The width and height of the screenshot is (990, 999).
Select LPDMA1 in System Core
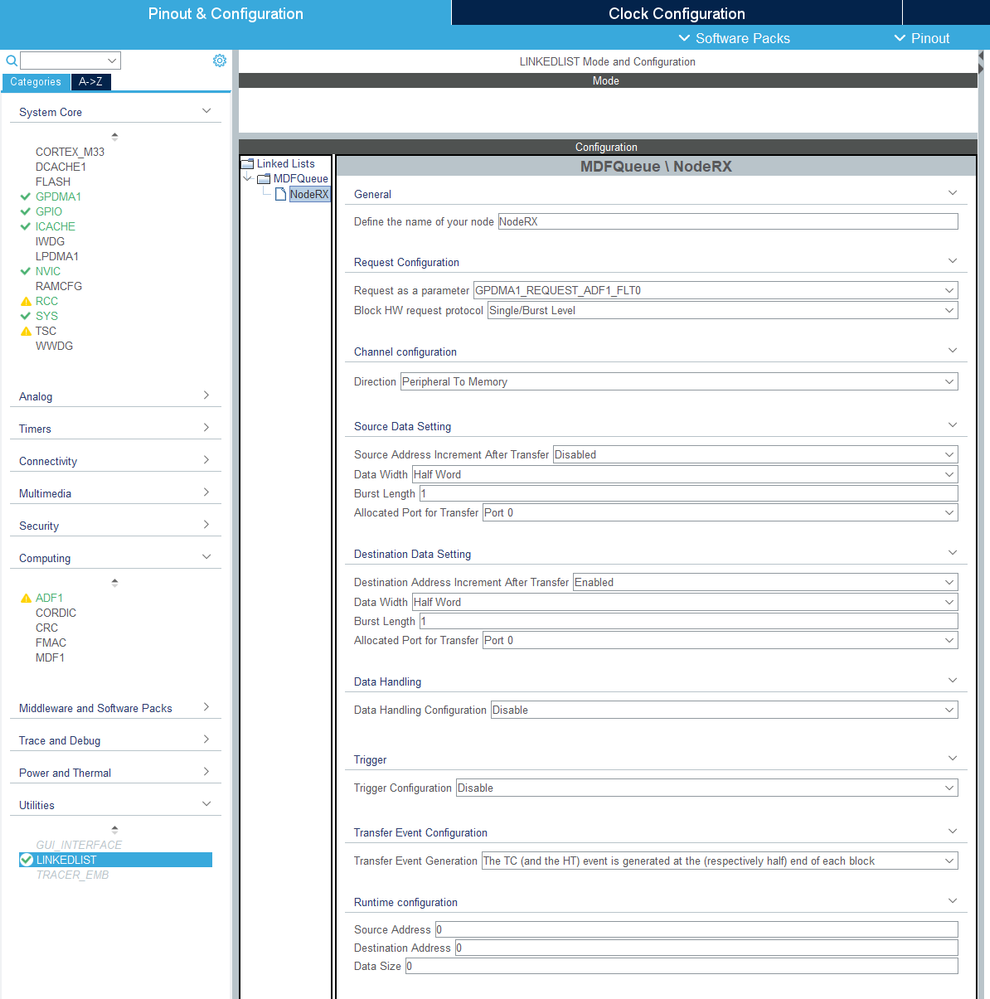coord(57,256)
